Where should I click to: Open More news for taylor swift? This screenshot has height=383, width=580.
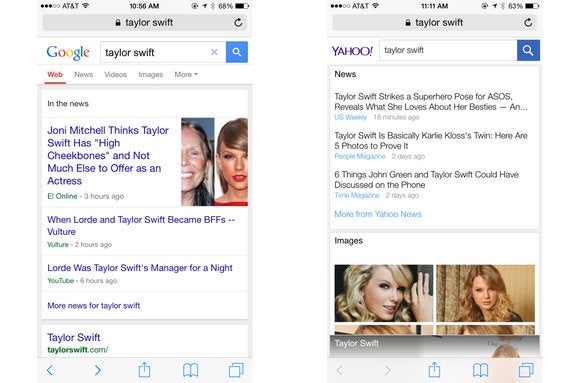94,306
